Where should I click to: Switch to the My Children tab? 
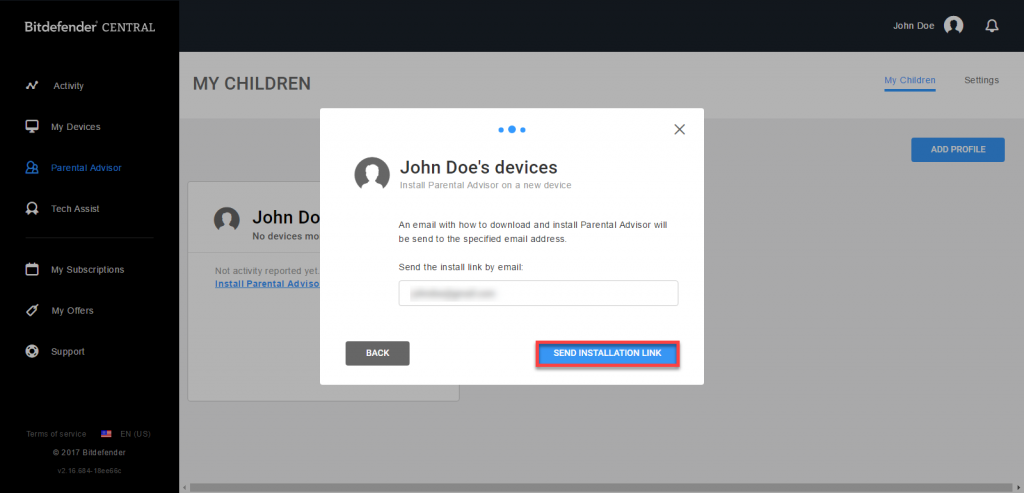tap(910, 80)
